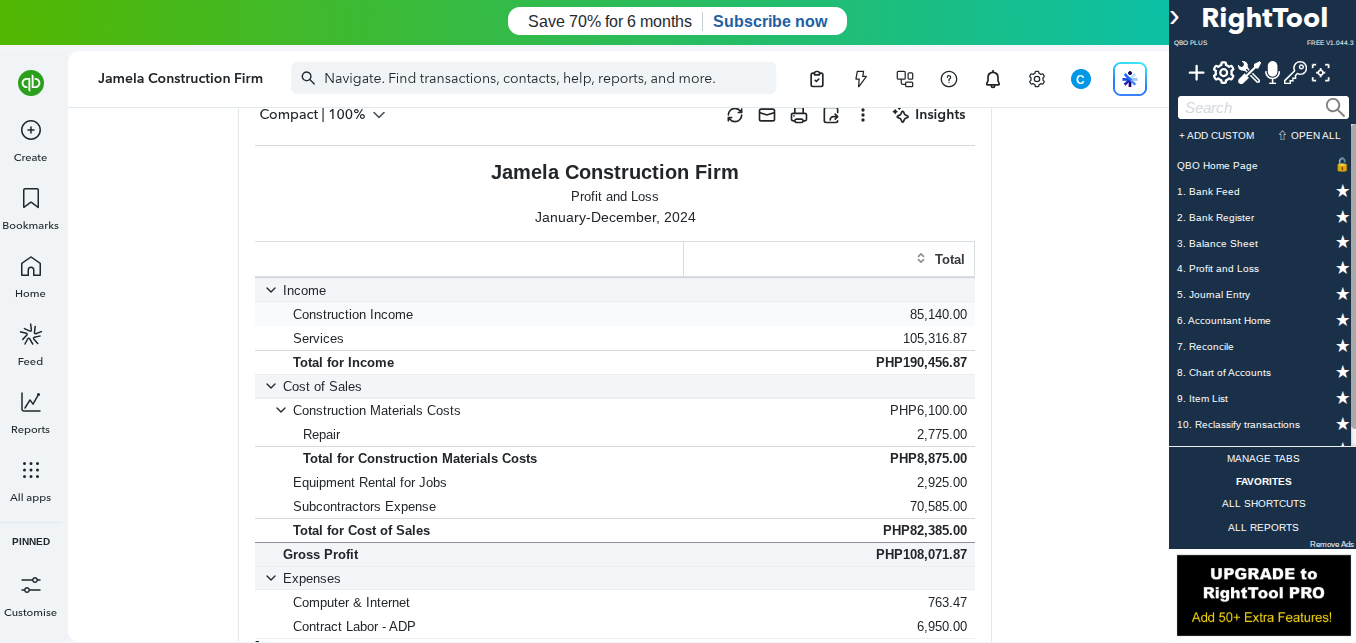Open Insights panel
Screen dimensions: 1356x643
928,115
